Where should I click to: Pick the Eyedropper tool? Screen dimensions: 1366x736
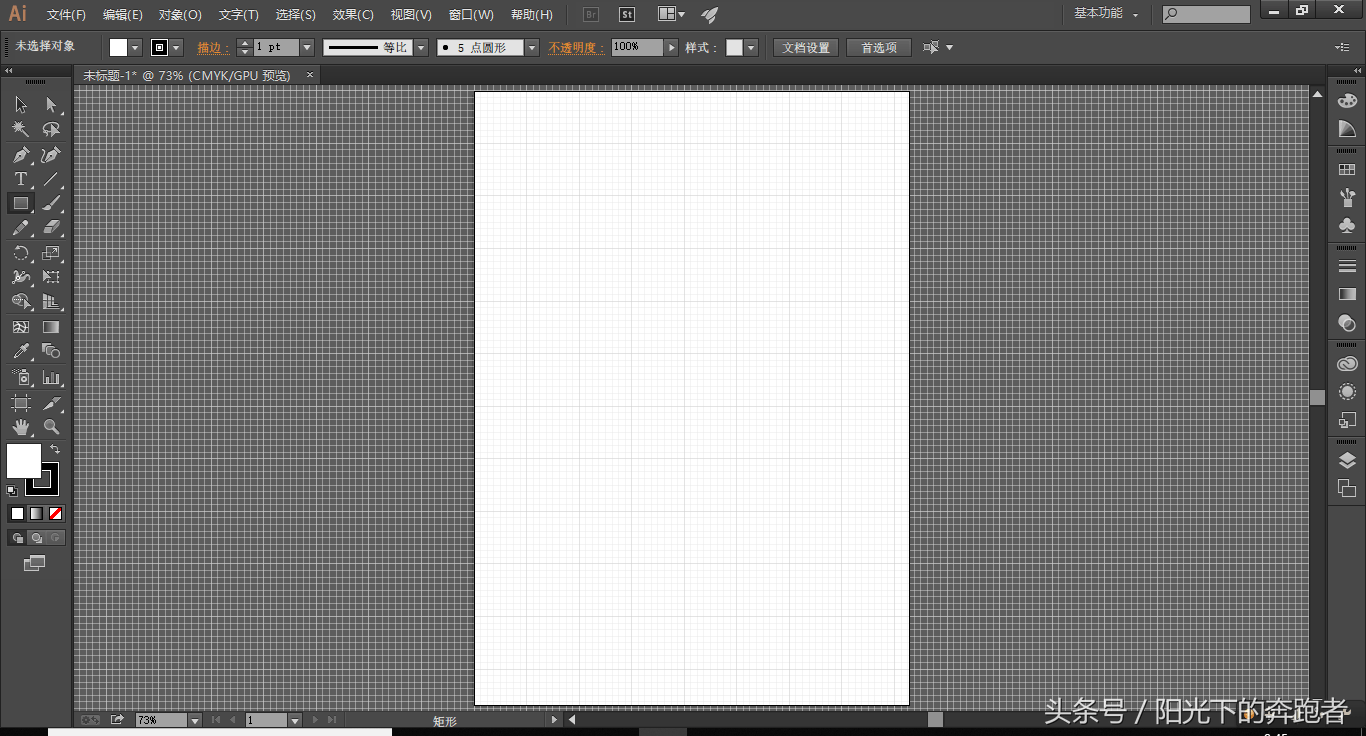click(x=20, y=352)
